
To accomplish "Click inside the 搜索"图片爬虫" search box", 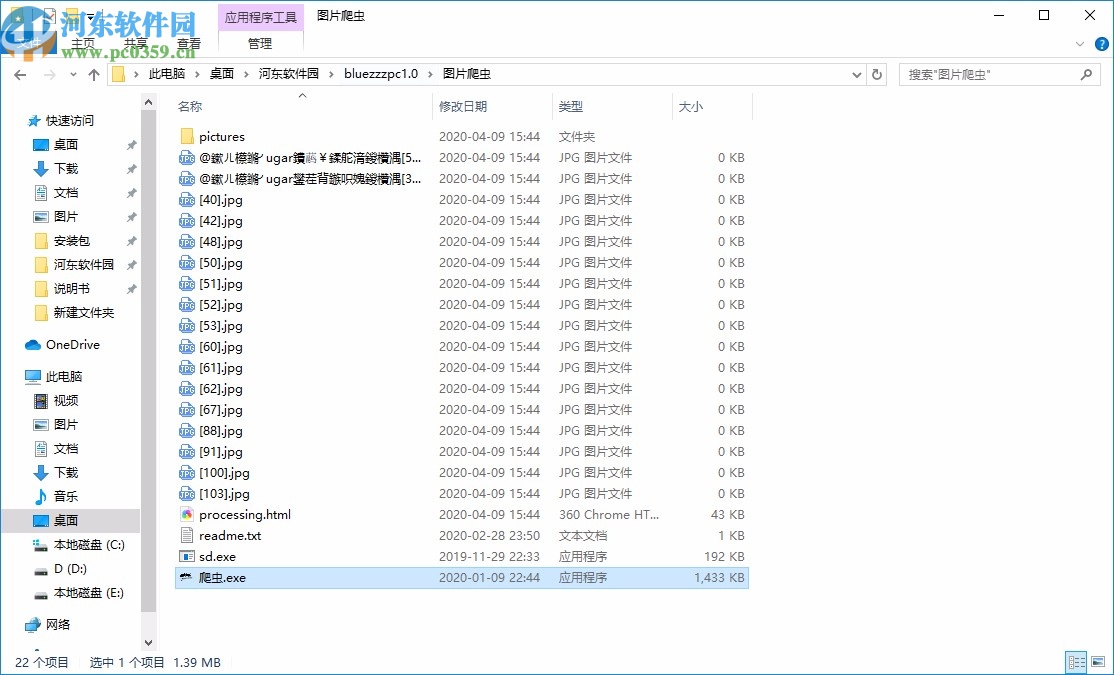I will [x=990, y=73].
